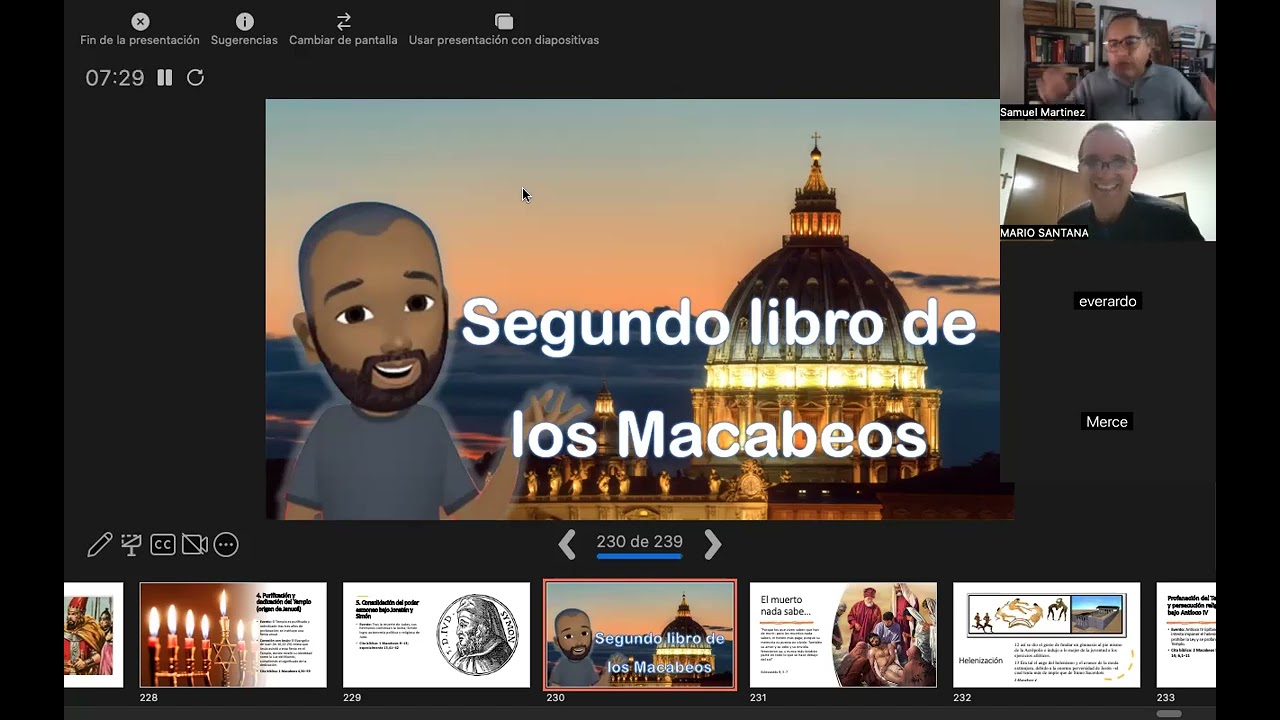Go to the previous slide arrow
The image size is (1280, 720).
pos(567,544)
